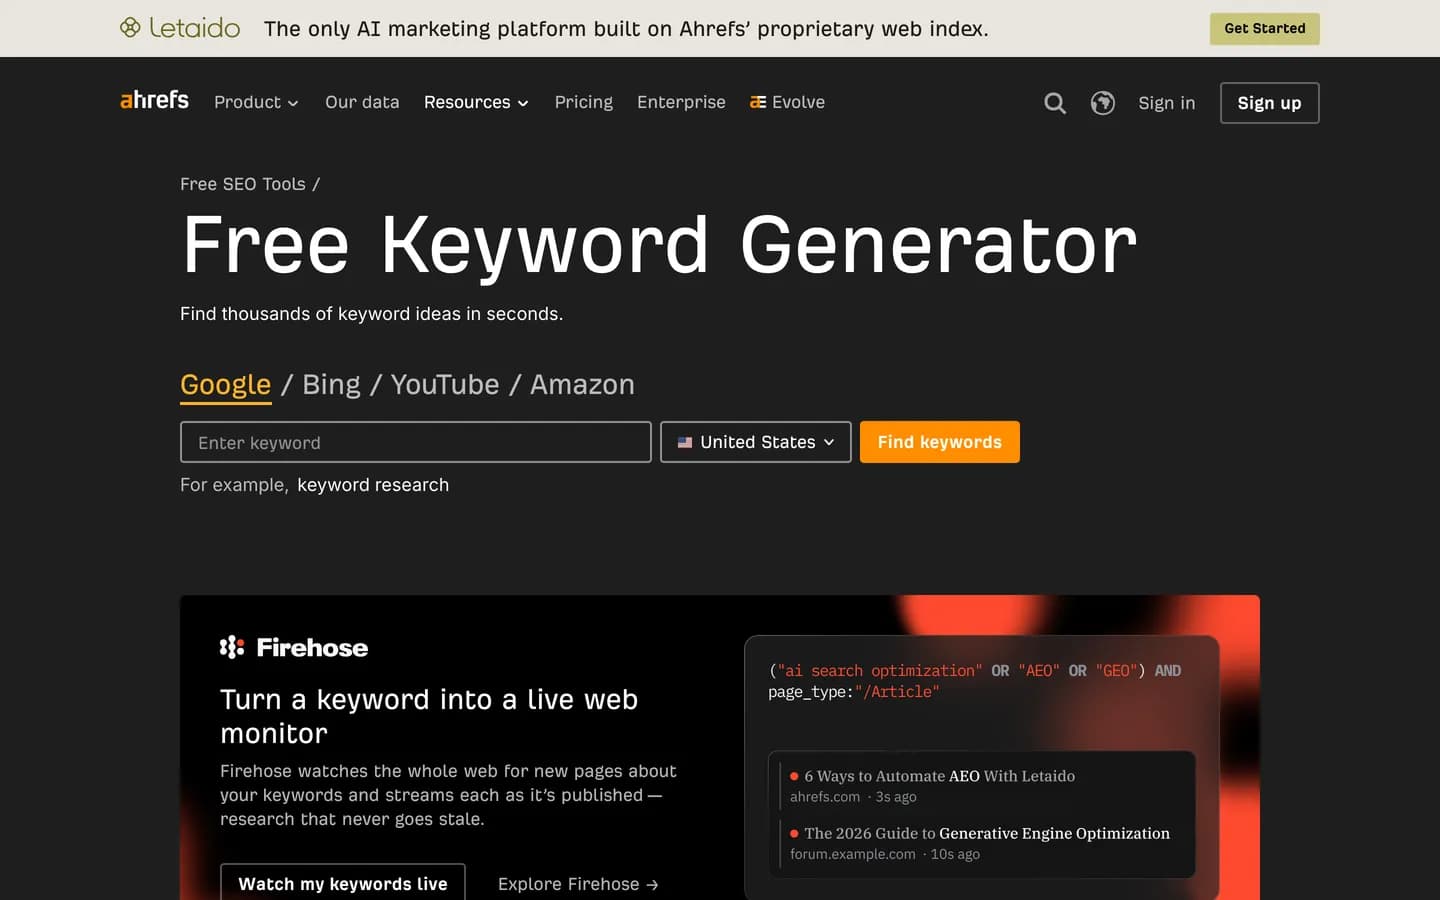Switch to the Amazon tab

tap(582, 385)
